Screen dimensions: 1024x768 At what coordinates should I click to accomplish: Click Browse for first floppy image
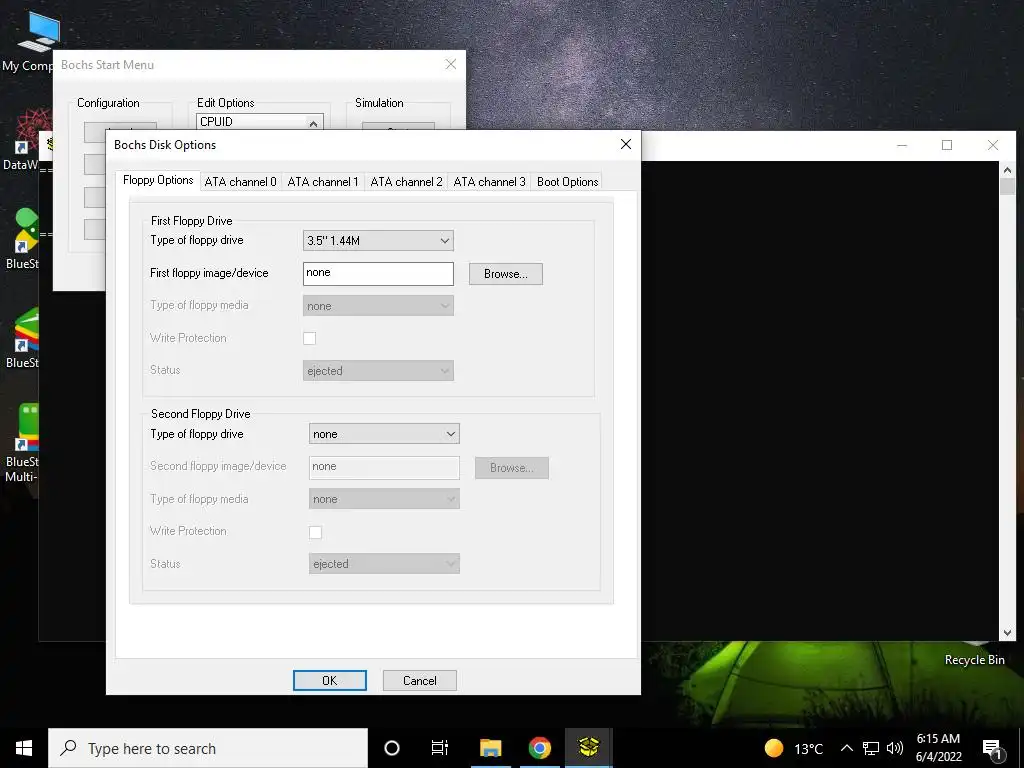click(505, 274)
